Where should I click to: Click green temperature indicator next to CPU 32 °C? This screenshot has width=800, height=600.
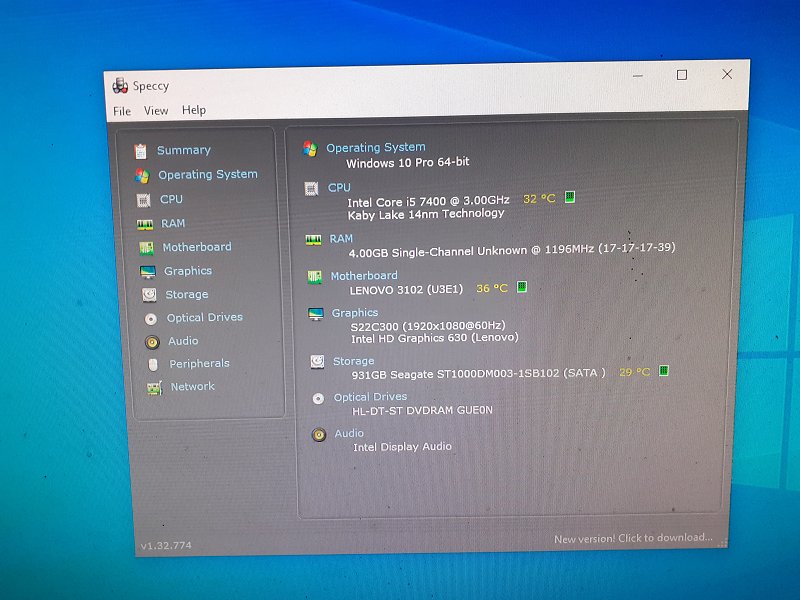click(570, 197)
